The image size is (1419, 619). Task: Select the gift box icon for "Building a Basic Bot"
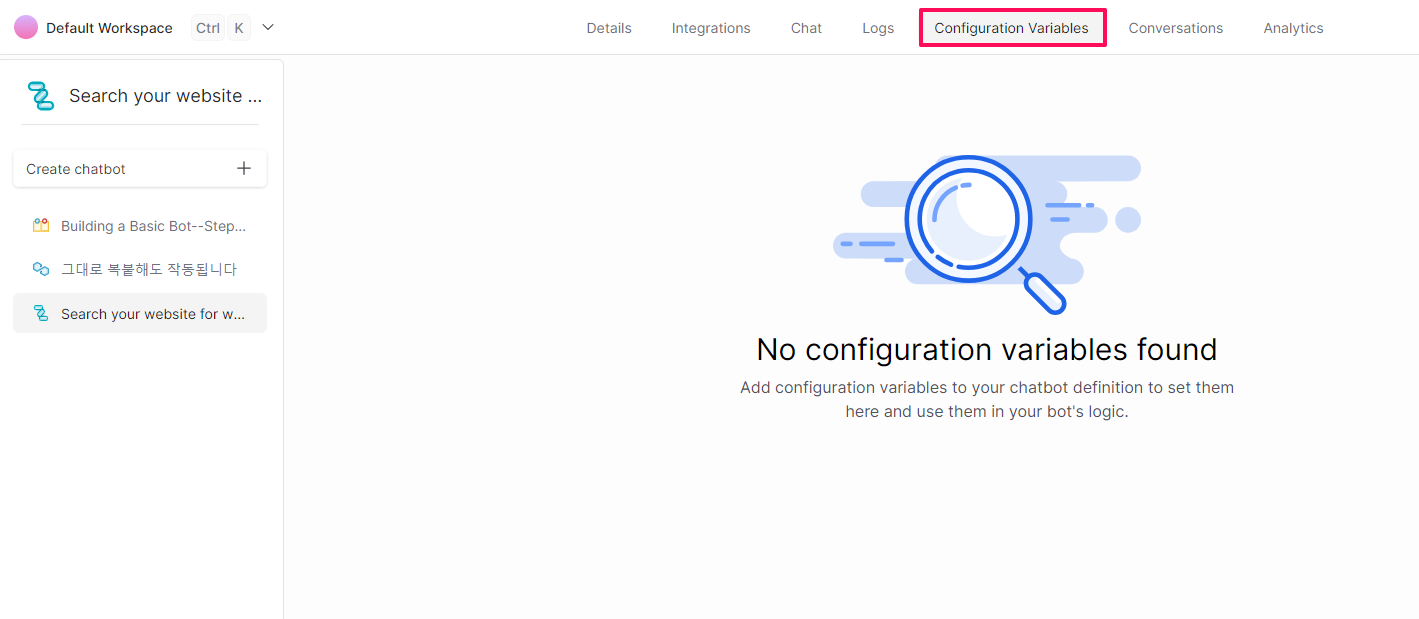pos(41,225)
